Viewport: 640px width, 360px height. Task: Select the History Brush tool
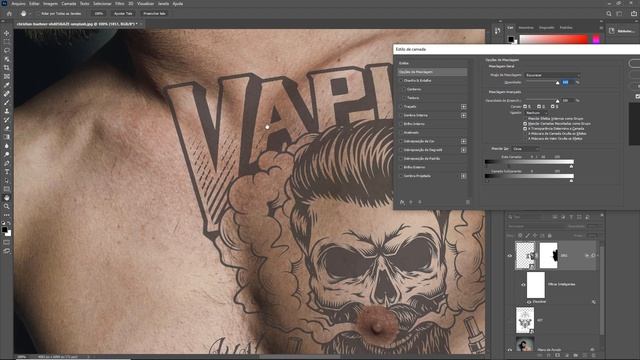coord(7,120)
